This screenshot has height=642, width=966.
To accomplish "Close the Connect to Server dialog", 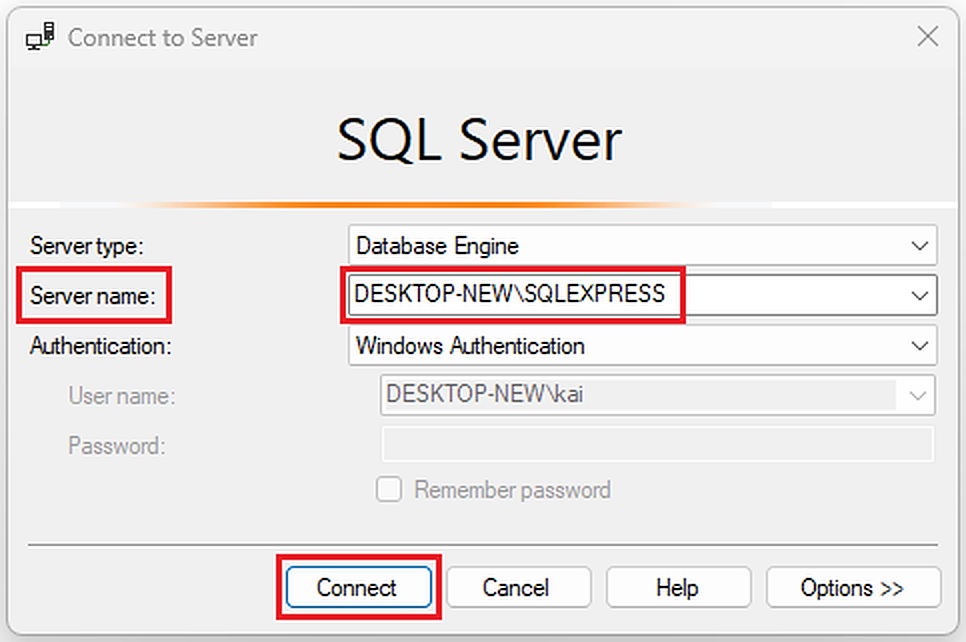I will (x=928, y=38).
